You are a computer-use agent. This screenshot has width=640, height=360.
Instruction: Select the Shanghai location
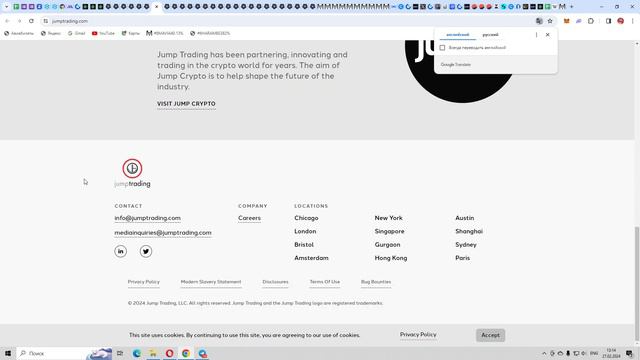(469, 231)
